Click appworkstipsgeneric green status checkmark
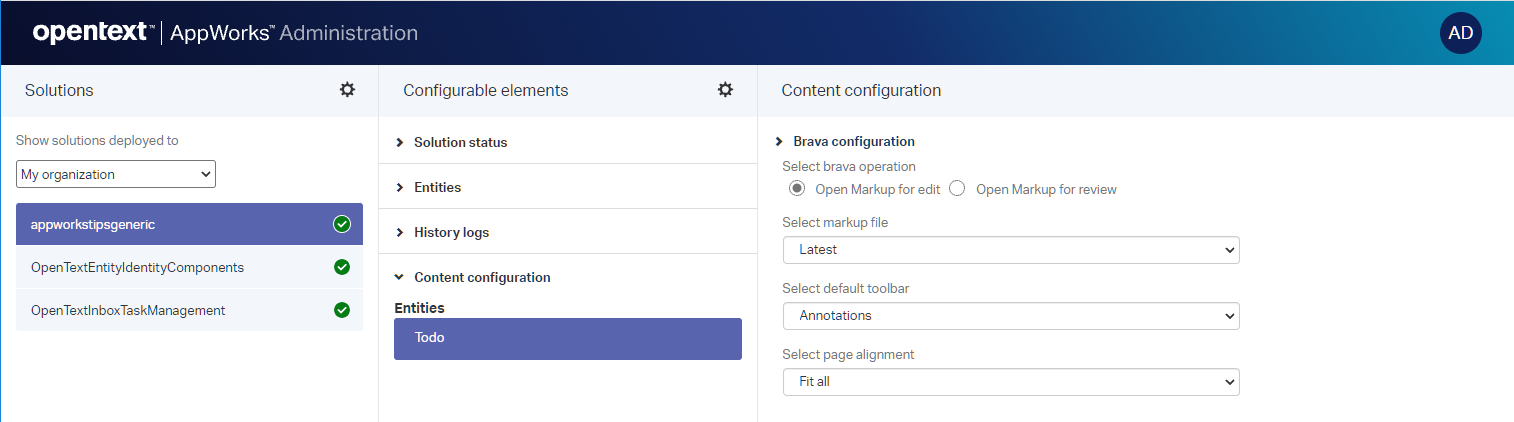 click(x=342, y=225)
